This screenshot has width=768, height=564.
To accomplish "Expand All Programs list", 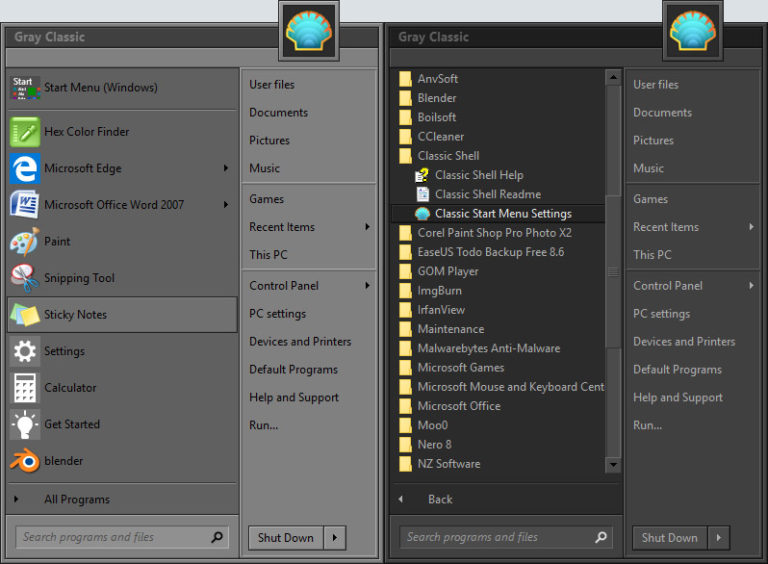I will 76,499.
